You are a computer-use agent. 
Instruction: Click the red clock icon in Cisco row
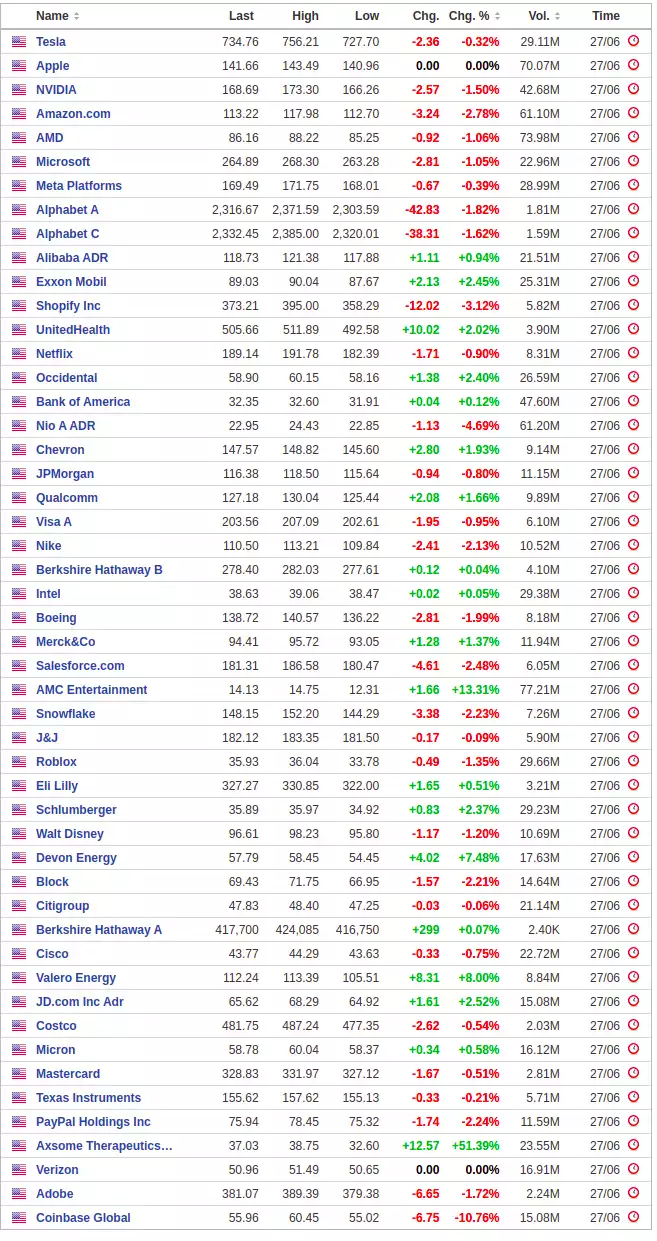[x=633, y=953]
